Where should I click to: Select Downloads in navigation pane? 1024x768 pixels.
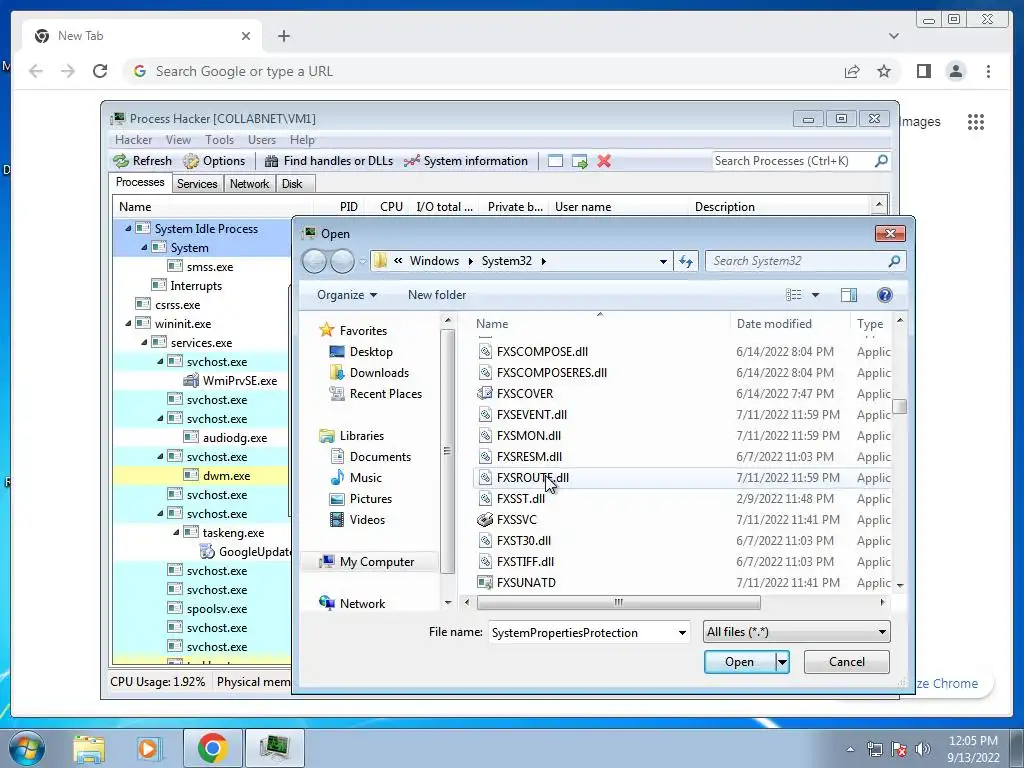click(x=370, y=373)
